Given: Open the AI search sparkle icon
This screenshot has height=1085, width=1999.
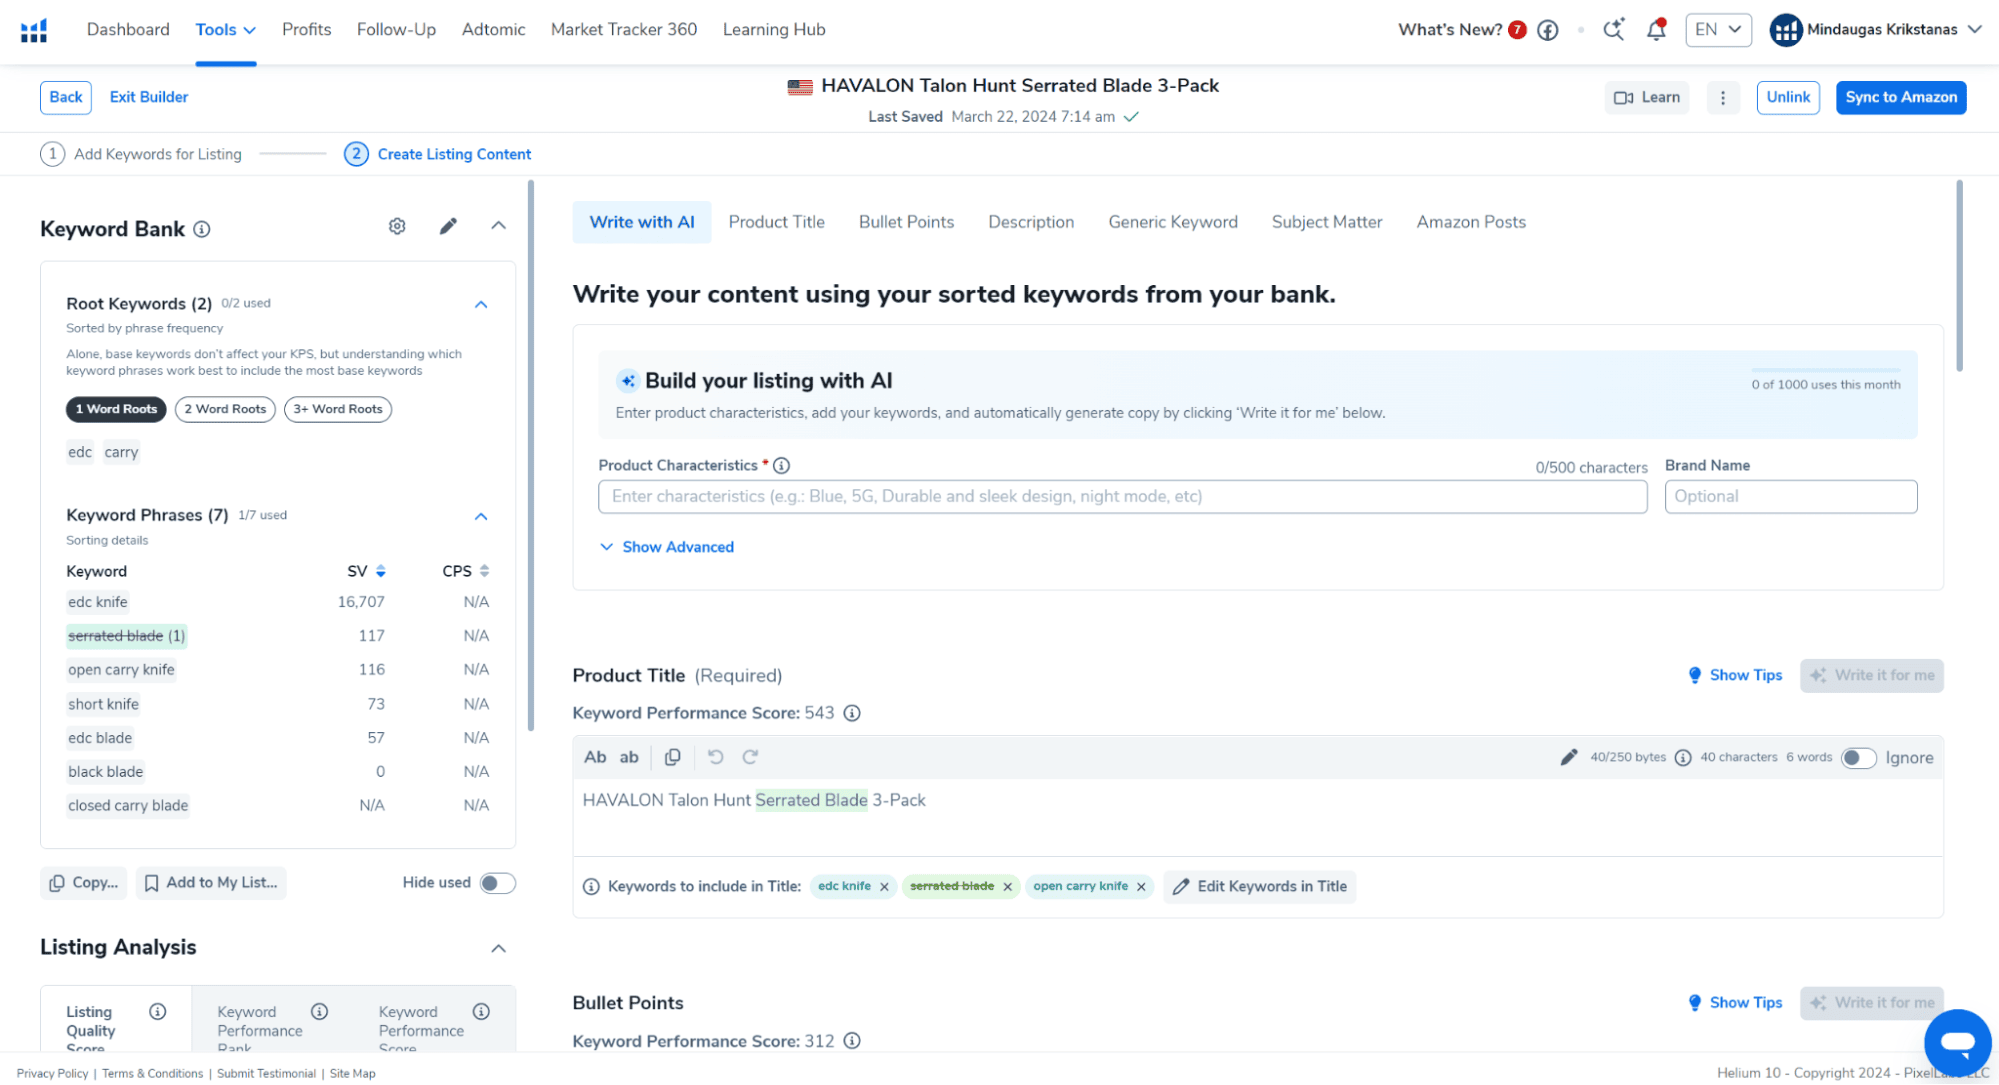Looking at the screenshot, I should pos(1614,30).
